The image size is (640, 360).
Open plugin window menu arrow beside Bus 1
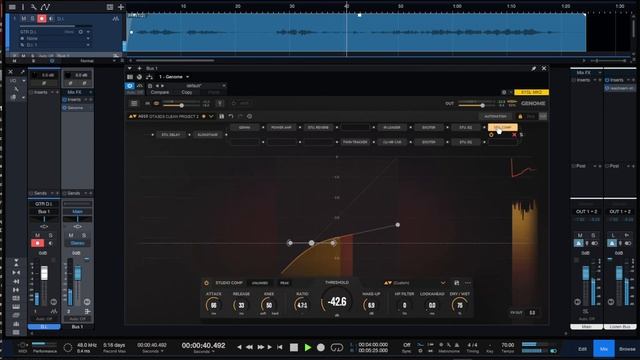130,68
